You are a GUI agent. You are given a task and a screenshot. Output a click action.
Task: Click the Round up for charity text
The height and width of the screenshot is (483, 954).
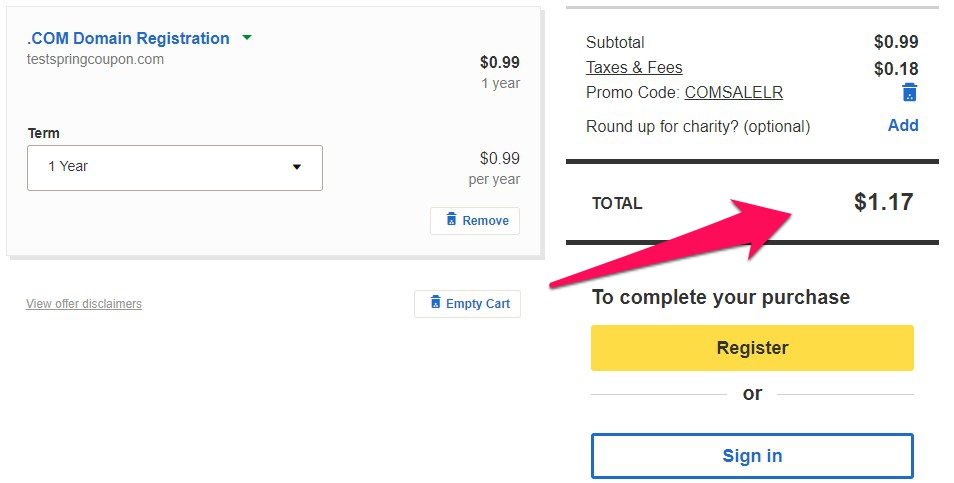tap(698, 127)
